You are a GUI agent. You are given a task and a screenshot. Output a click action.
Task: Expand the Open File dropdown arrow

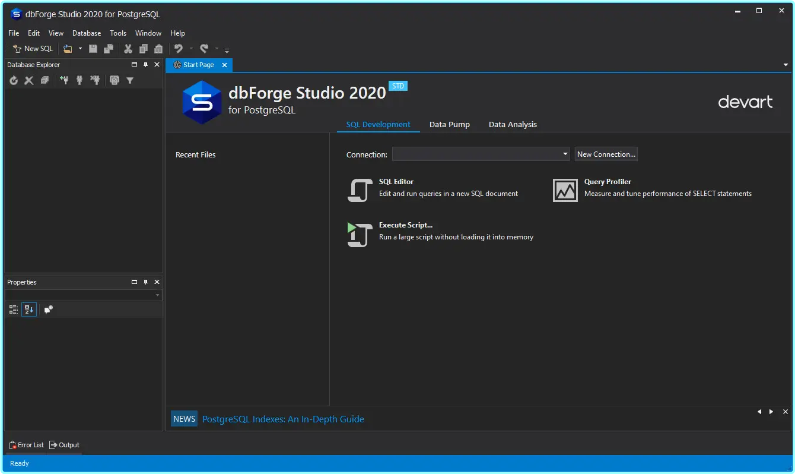pyautogui.click(x=80, y=49)
